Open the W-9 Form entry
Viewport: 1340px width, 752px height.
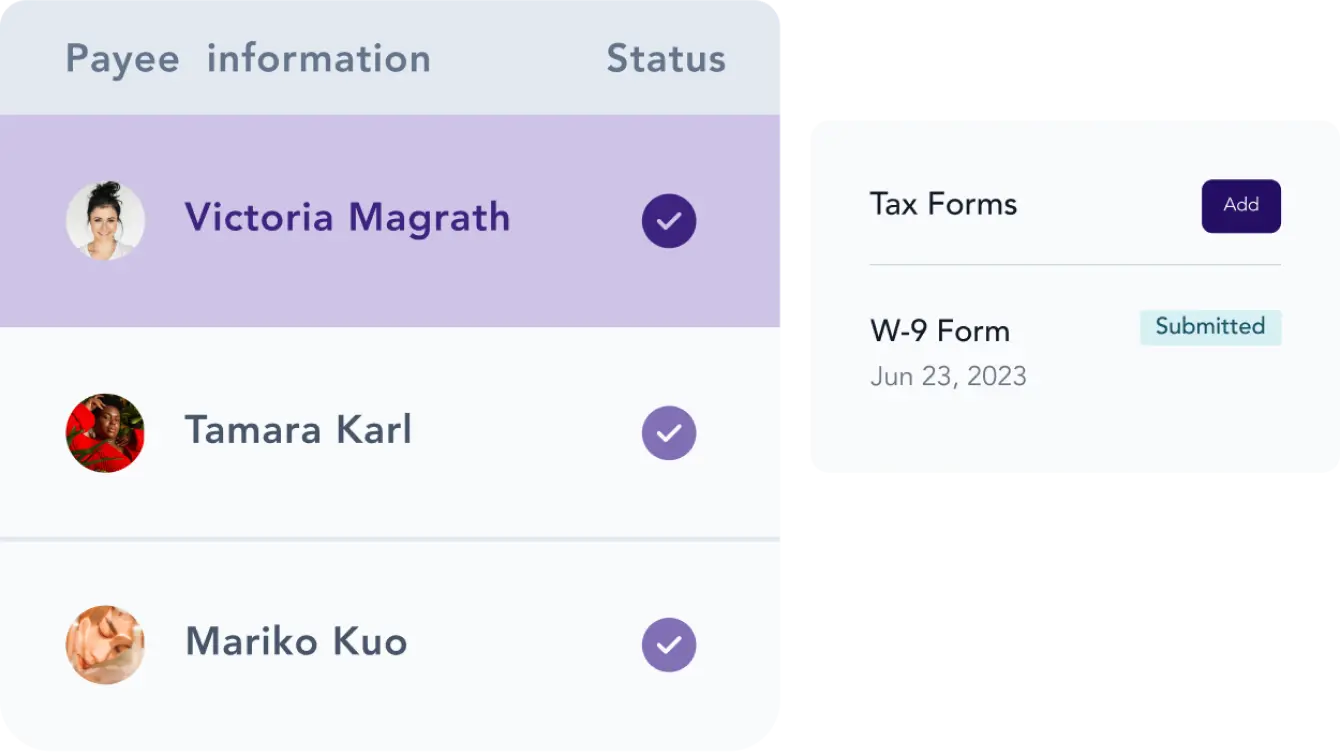[940, 330]
